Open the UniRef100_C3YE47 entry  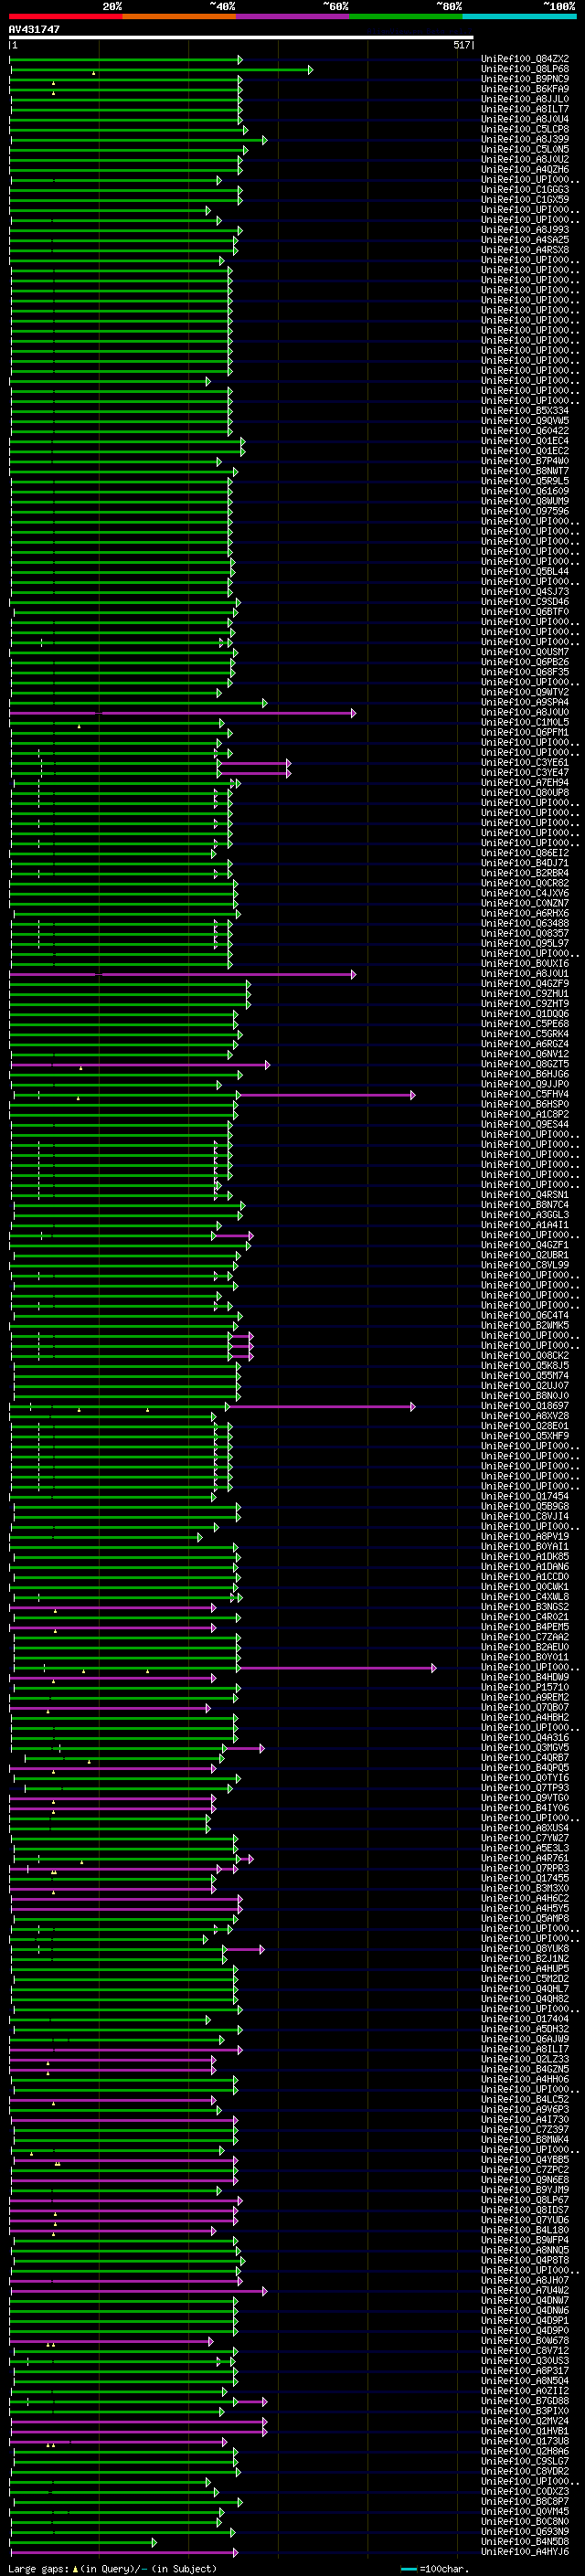[x=525, y=773]
